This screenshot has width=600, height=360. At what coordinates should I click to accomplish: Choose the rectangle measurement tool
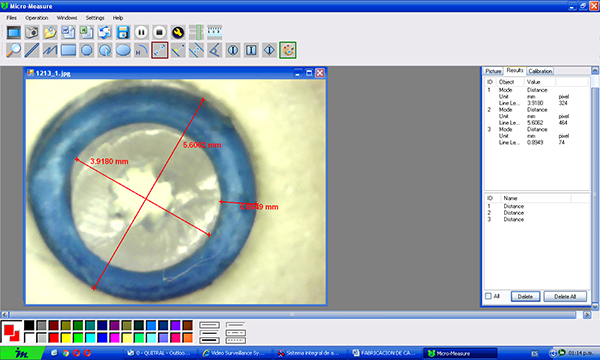pos(68,50)
